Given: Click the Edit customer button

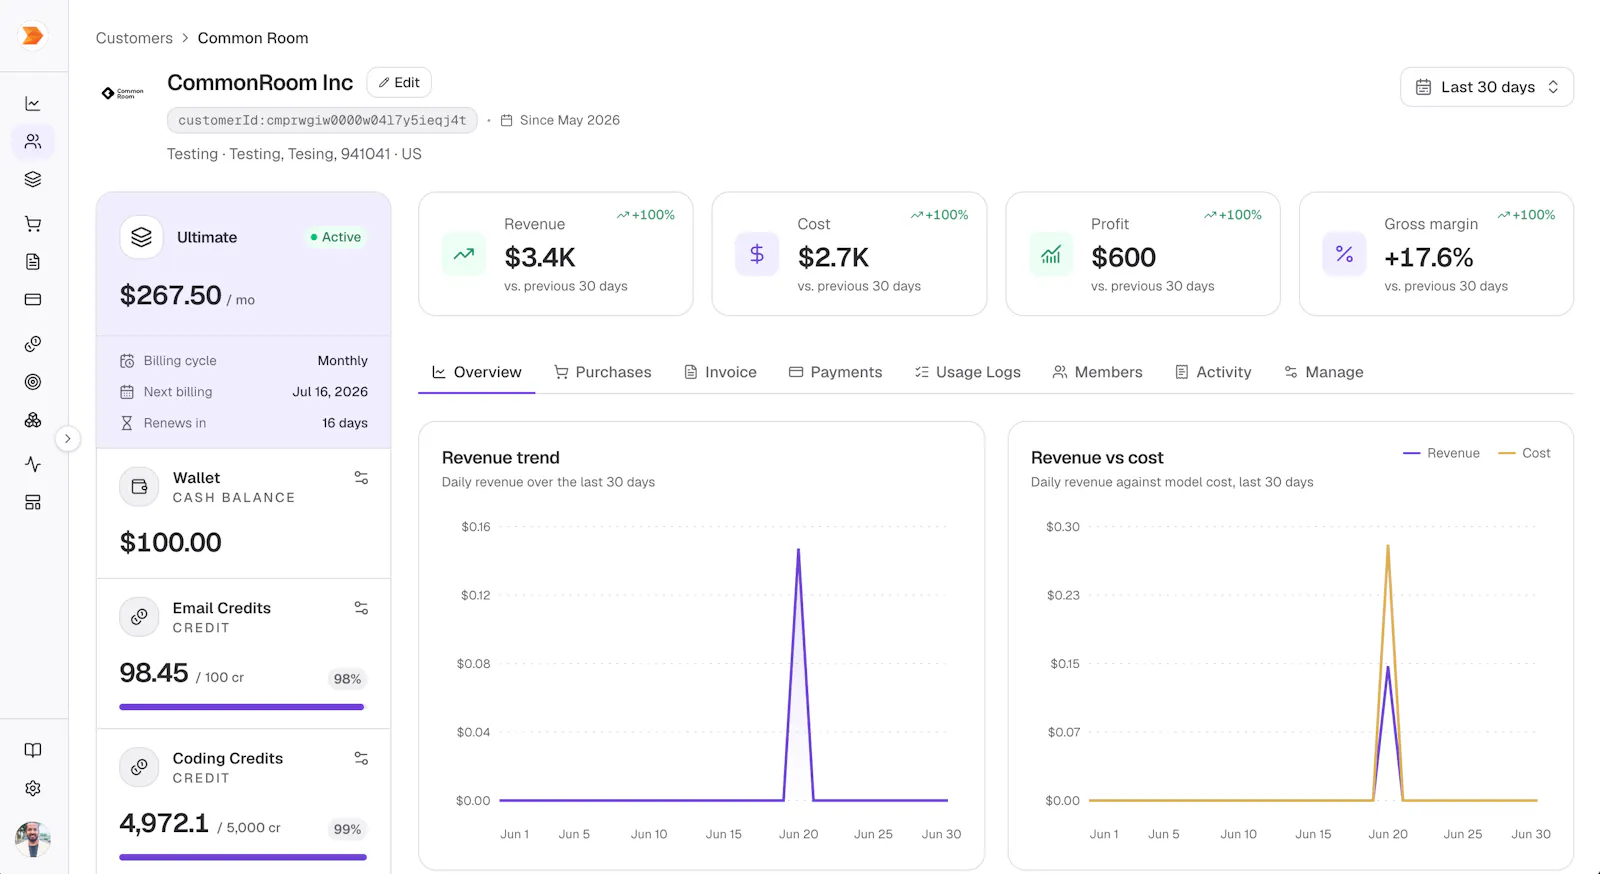Looking at the screenshot, I should click(399, 82).
